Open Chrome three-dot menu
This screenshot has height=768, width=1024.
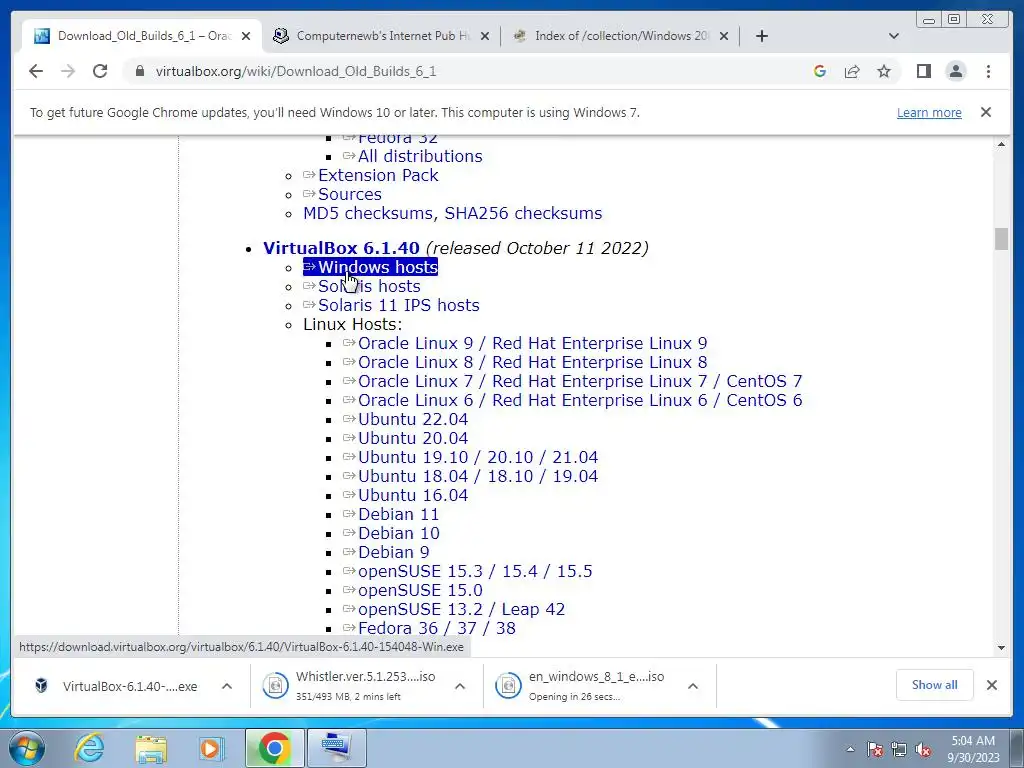tap(988, 71)
